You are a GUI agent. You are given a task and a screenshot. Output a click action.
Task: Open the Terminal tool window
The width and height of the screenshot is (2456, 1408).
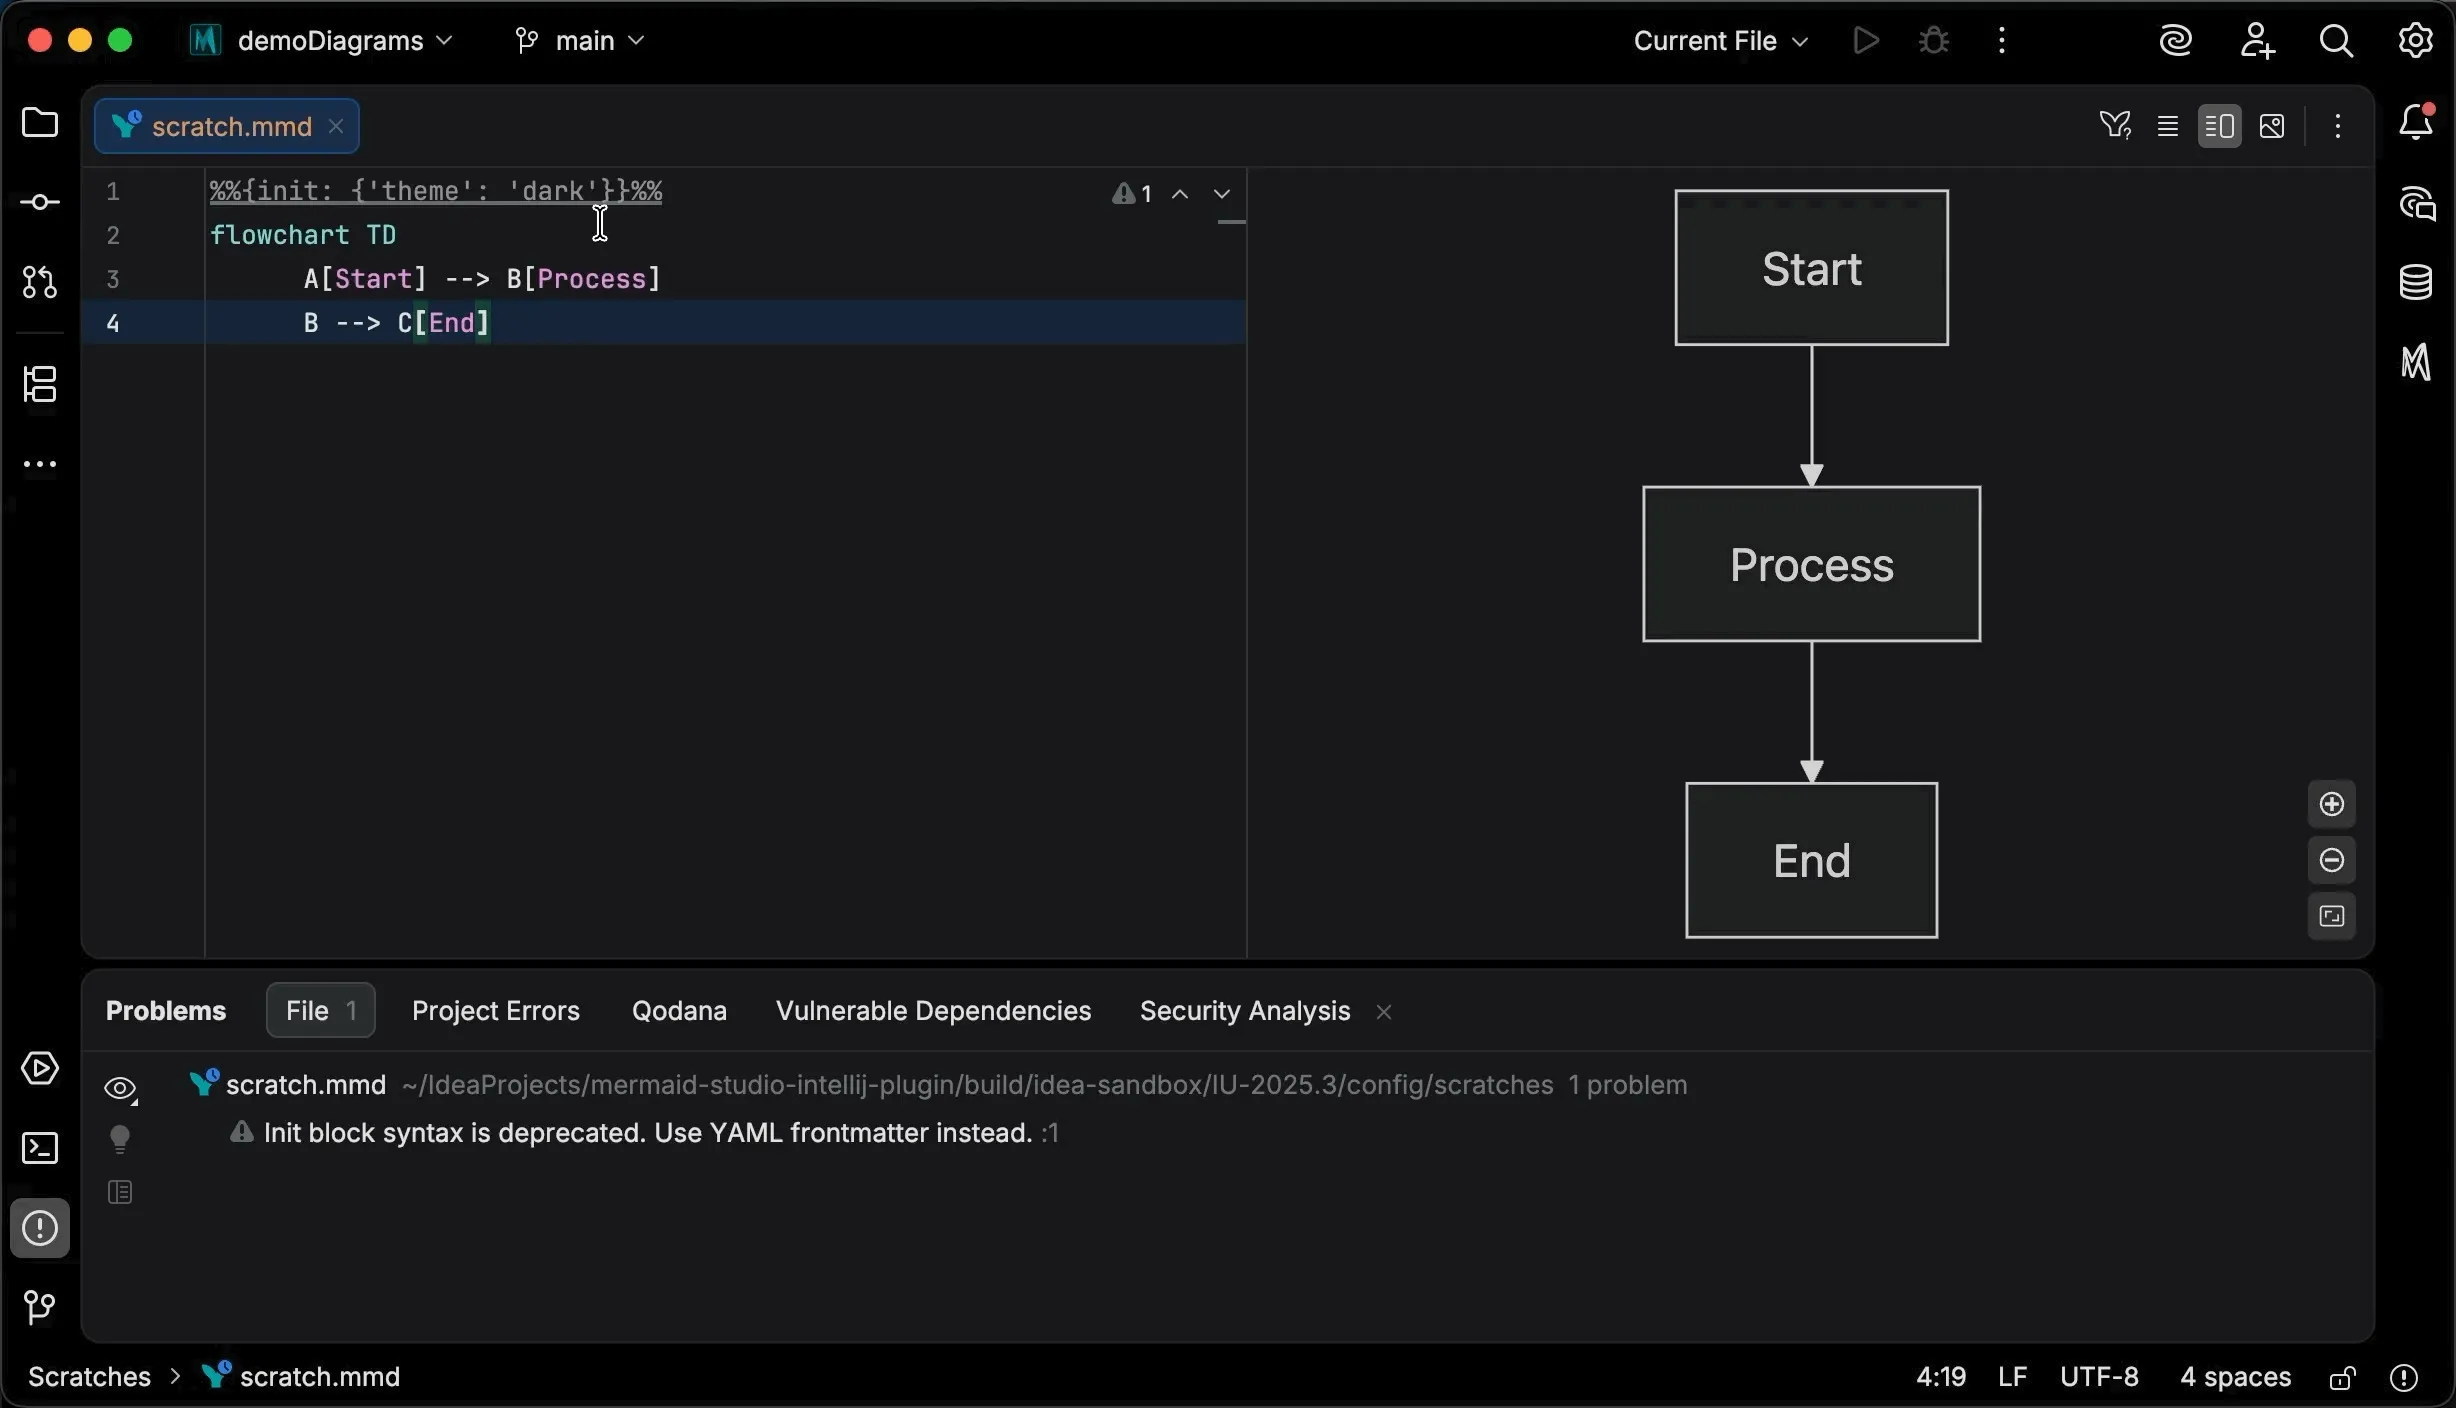pos(39,1149)
